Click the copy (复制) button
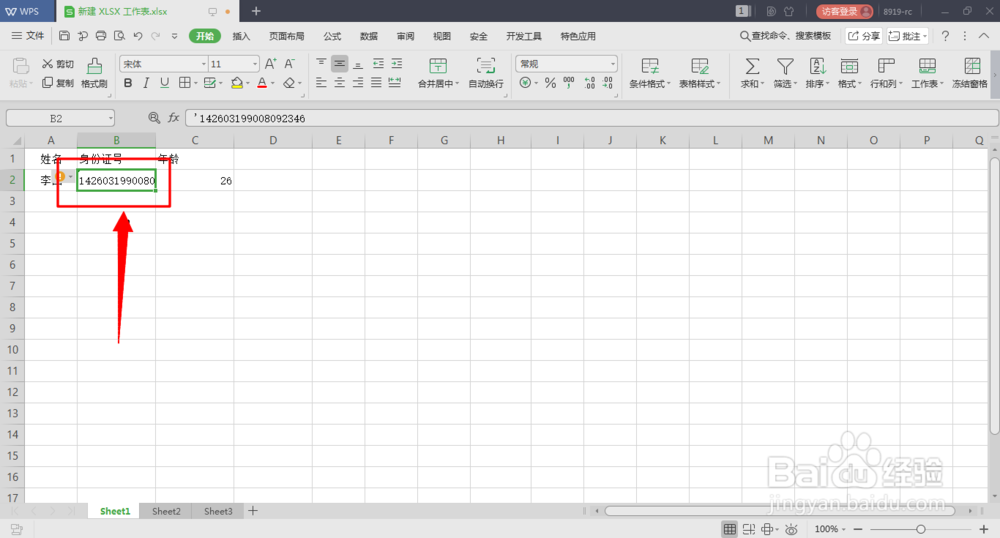This screenshot has width=1000, height=538. (57, 83)
